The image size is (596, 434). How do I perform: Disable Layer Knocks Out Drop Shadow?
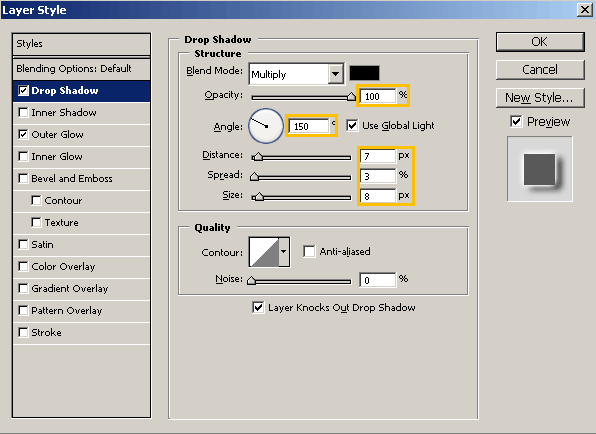[258, 307]
